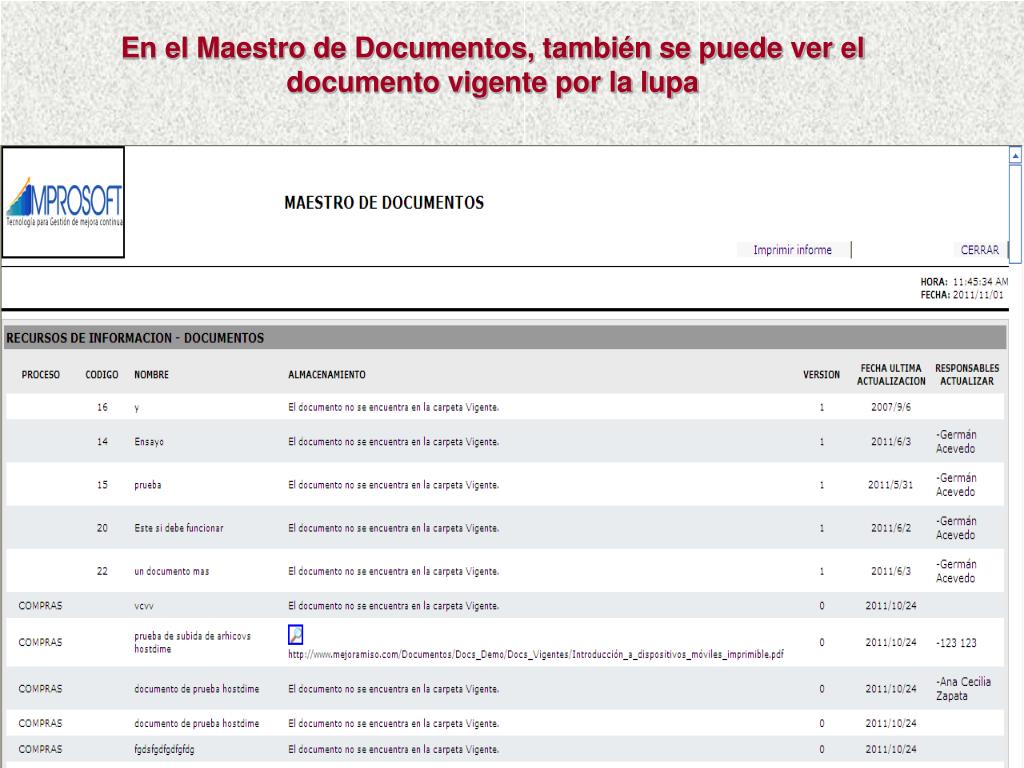Click the ALMACENAMIENTO column header
Viewport: 1024px width, 768px height.
coord(327,375)
